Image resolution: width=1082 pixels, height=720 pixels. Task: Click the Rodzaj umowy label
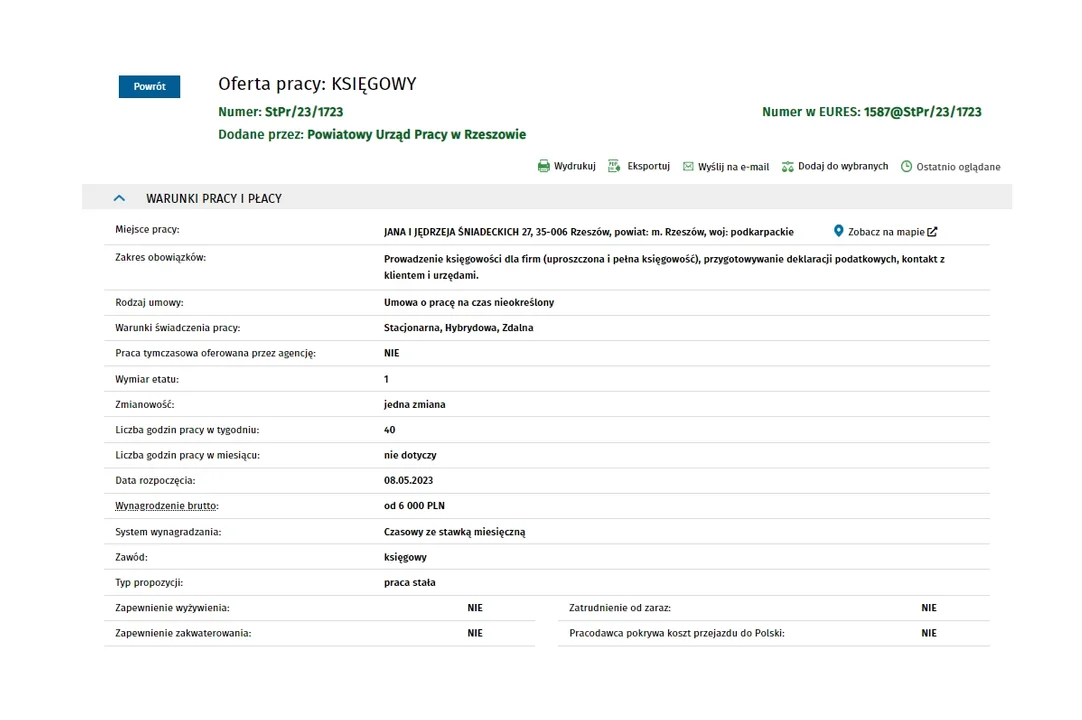click(149, 302)
